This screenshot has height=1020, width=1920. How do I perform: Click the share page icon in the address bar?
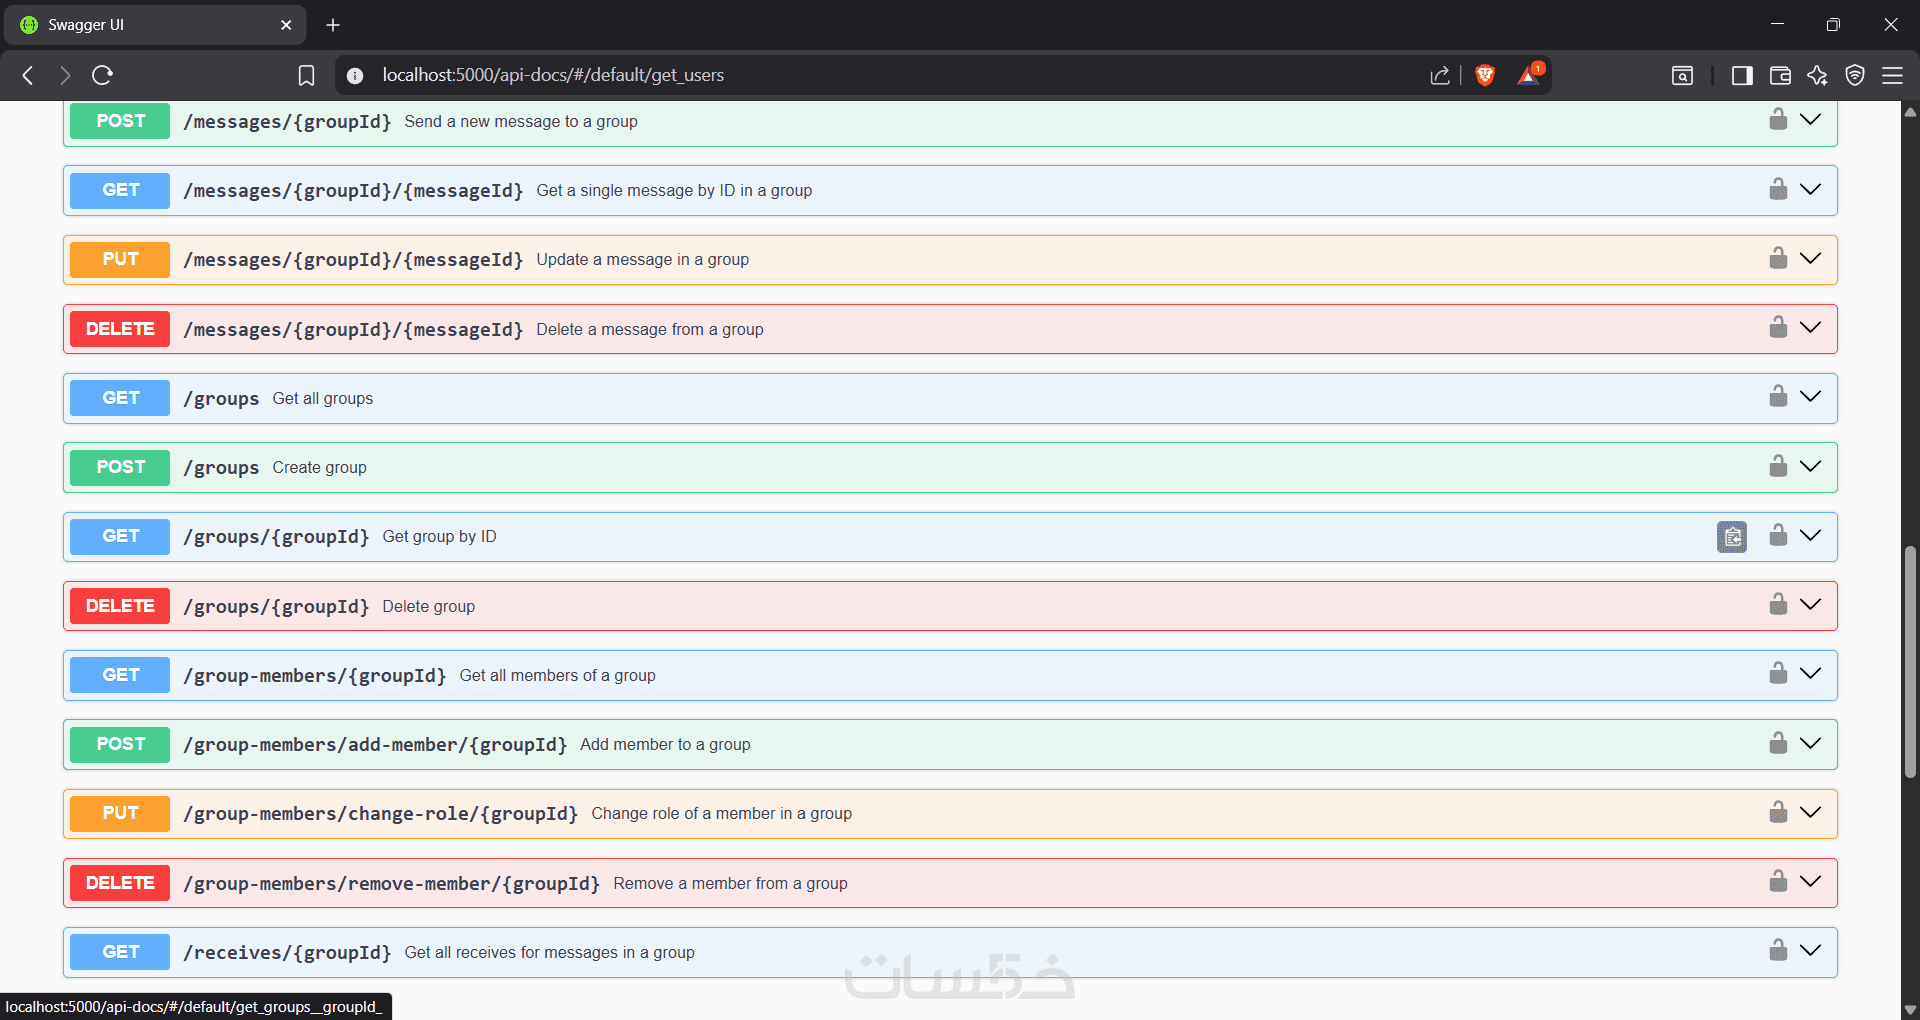(1440, 75)
